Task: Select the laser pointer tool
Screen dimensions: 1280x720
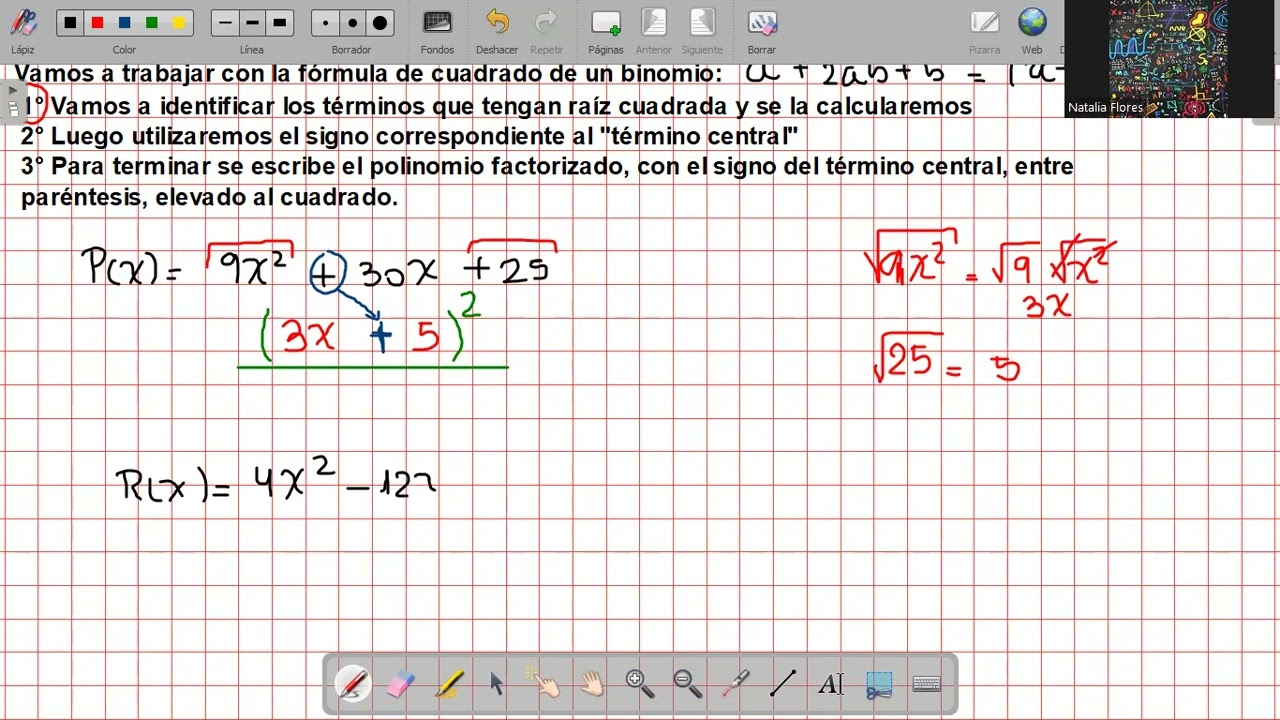Action: pos(736,683)
